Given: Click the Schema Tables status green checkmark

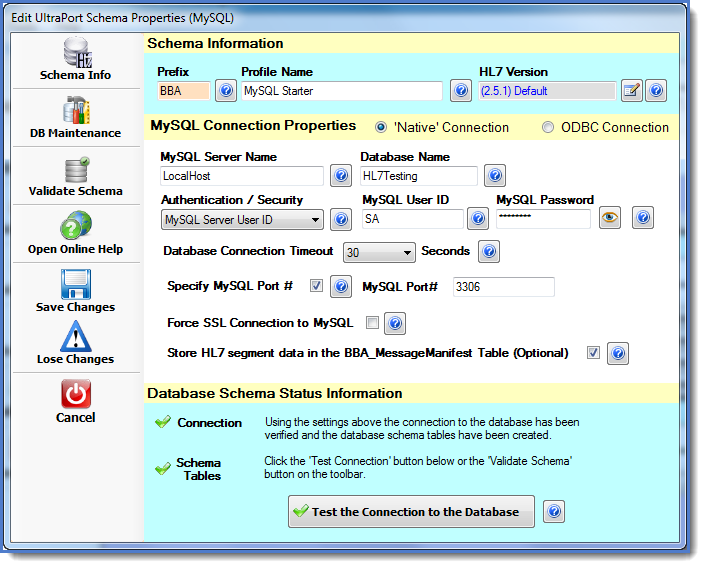Looking at the screenshot, I should point(163,469).
